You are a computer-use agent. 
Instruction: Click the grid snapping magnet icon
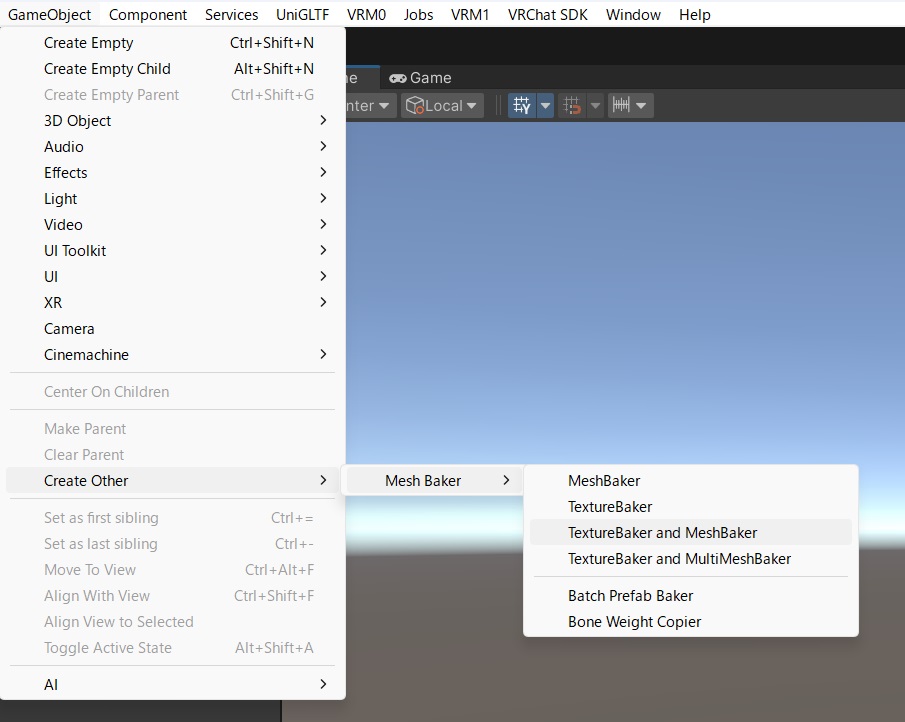coord(572,105)
